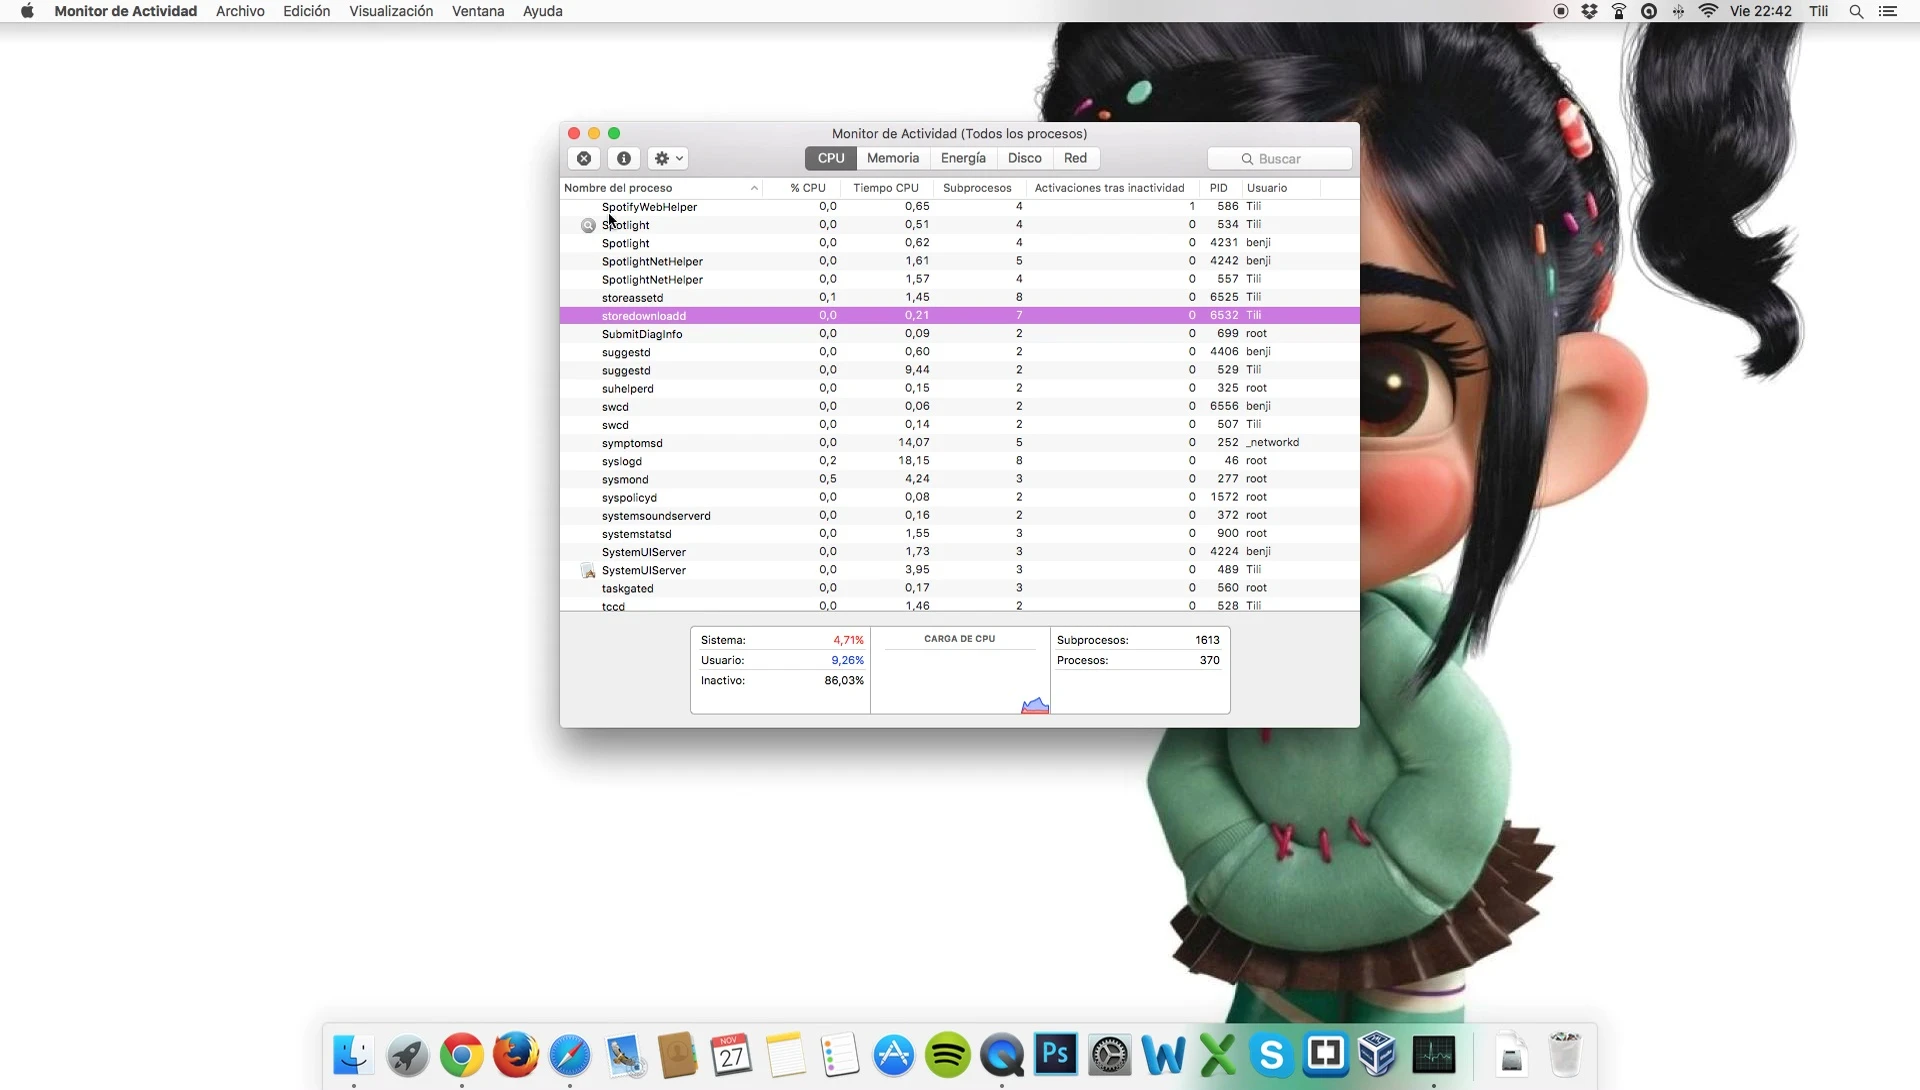Open the Apple menu
The width and height of the screenshot is (1920, 1090).
(x=27, y=11)
